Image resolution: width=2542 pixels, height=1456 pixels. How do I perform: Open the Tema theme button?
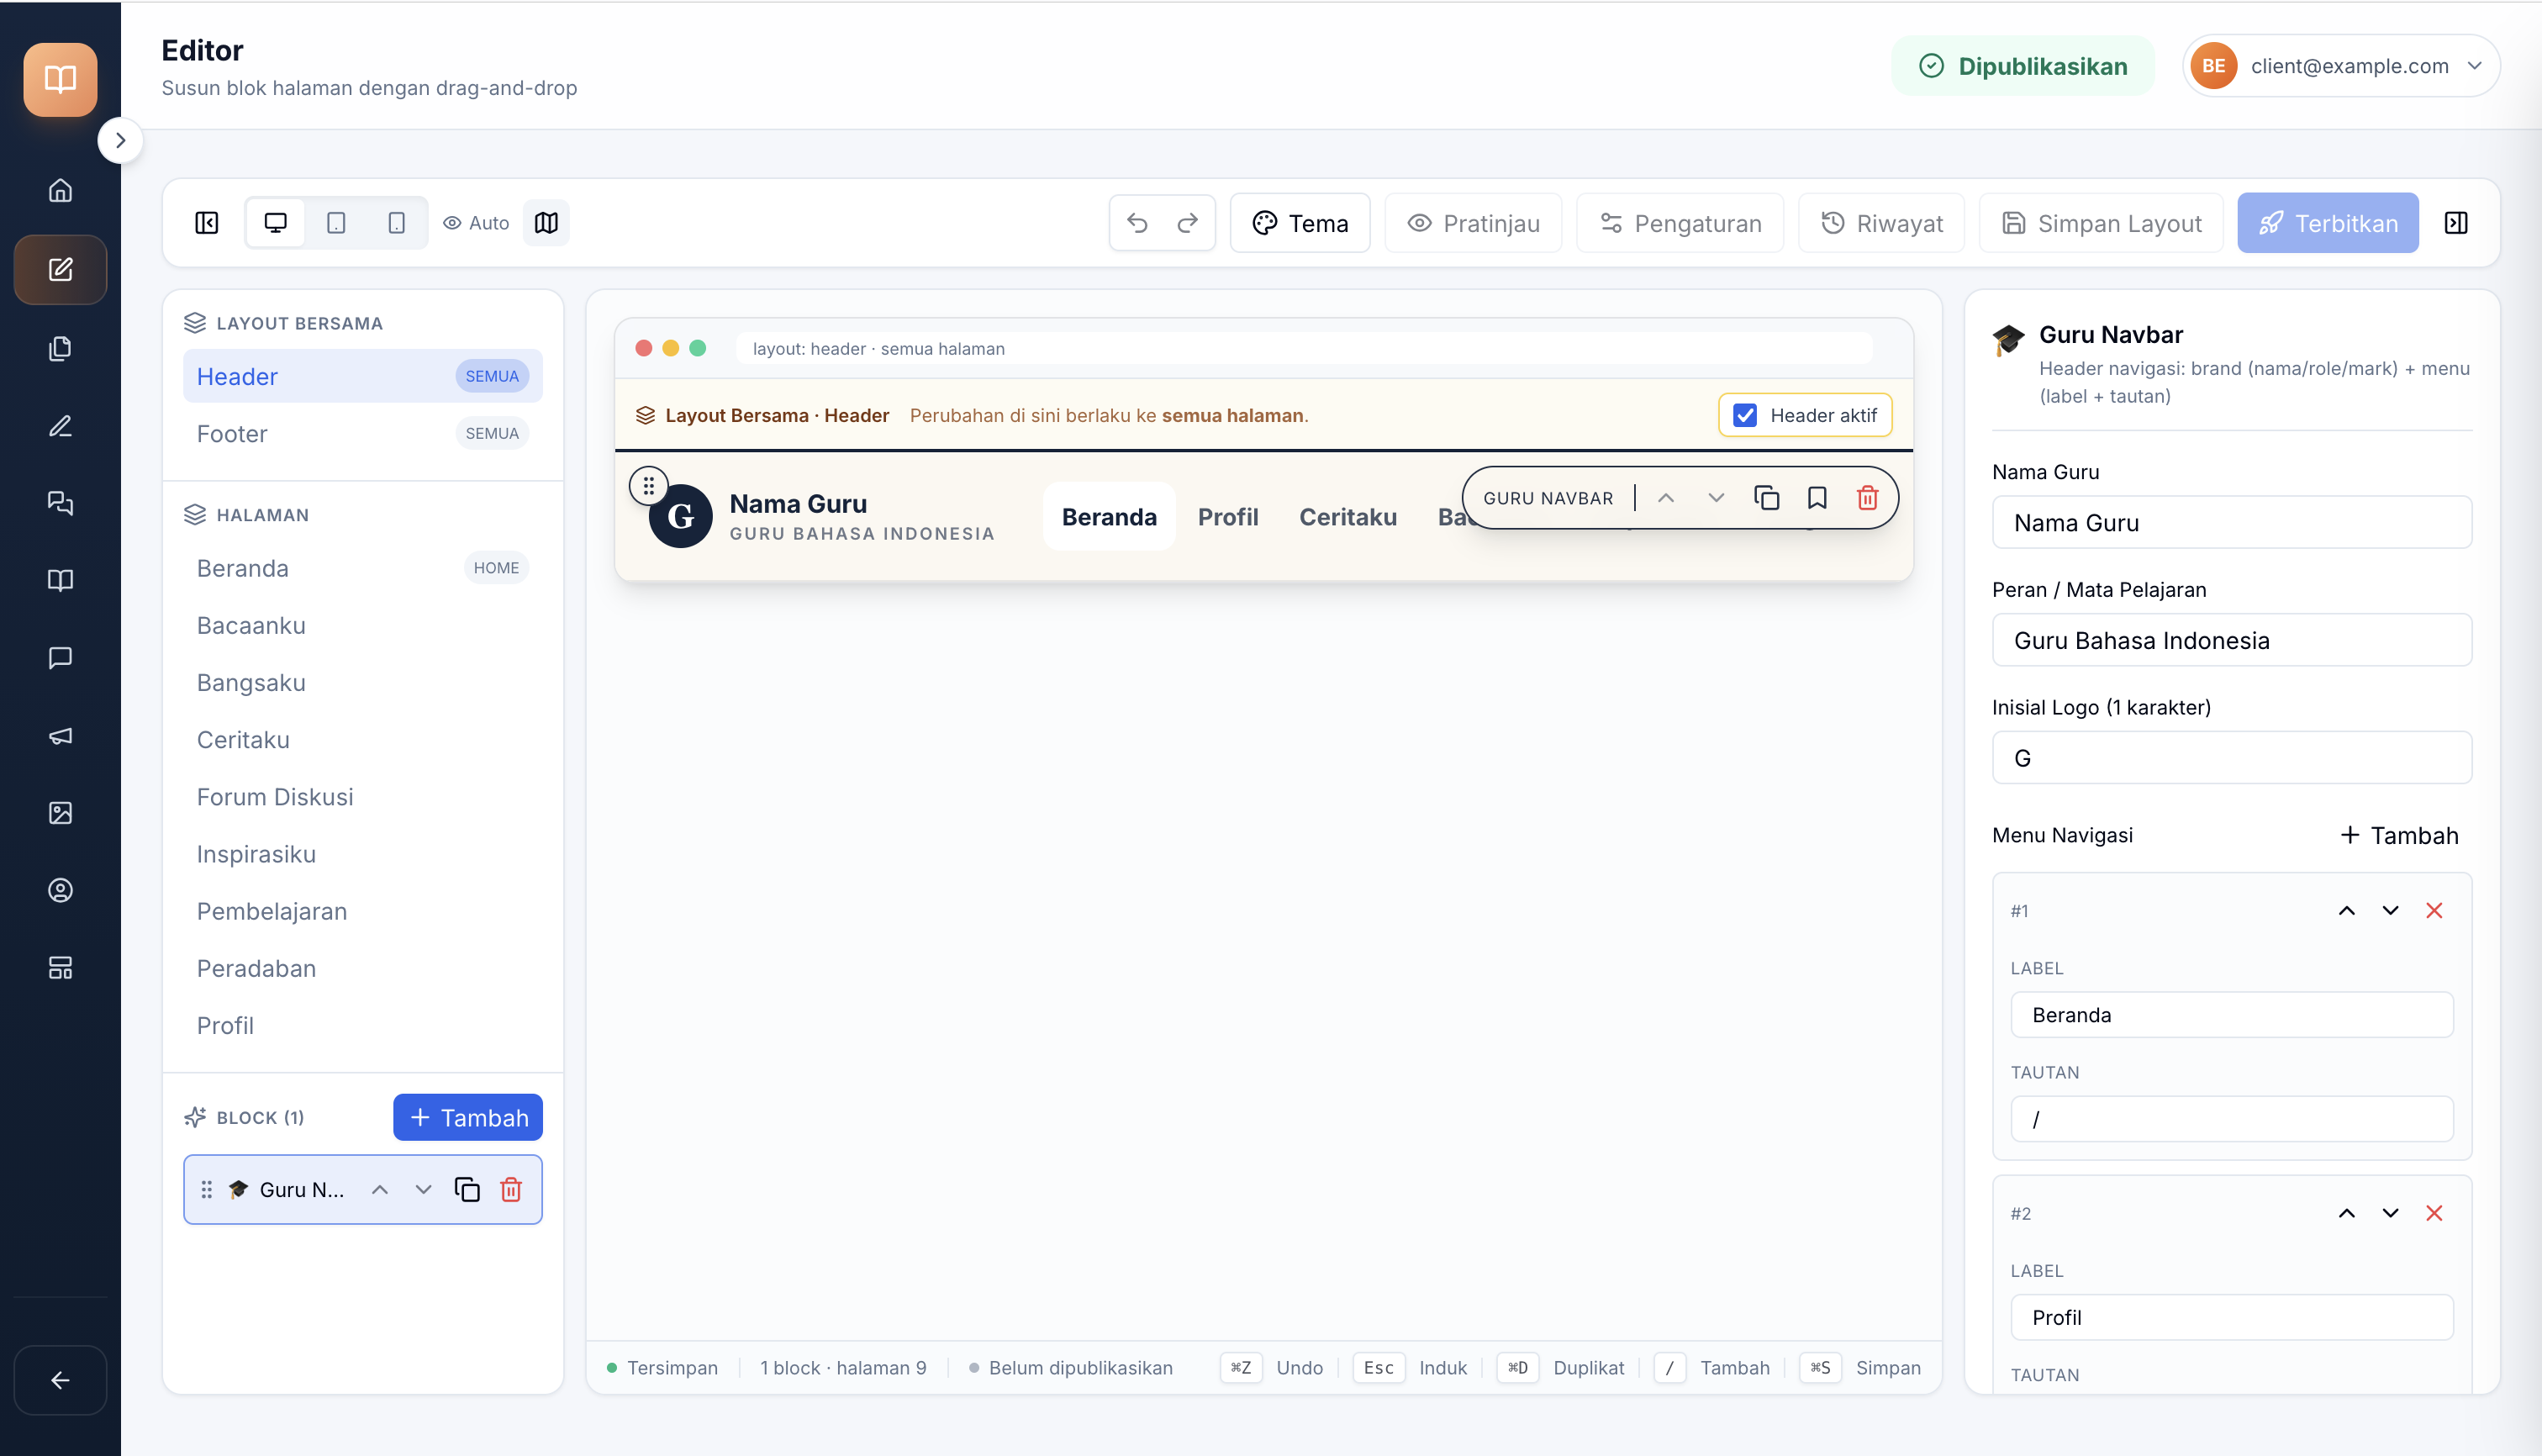(1300, 223)
